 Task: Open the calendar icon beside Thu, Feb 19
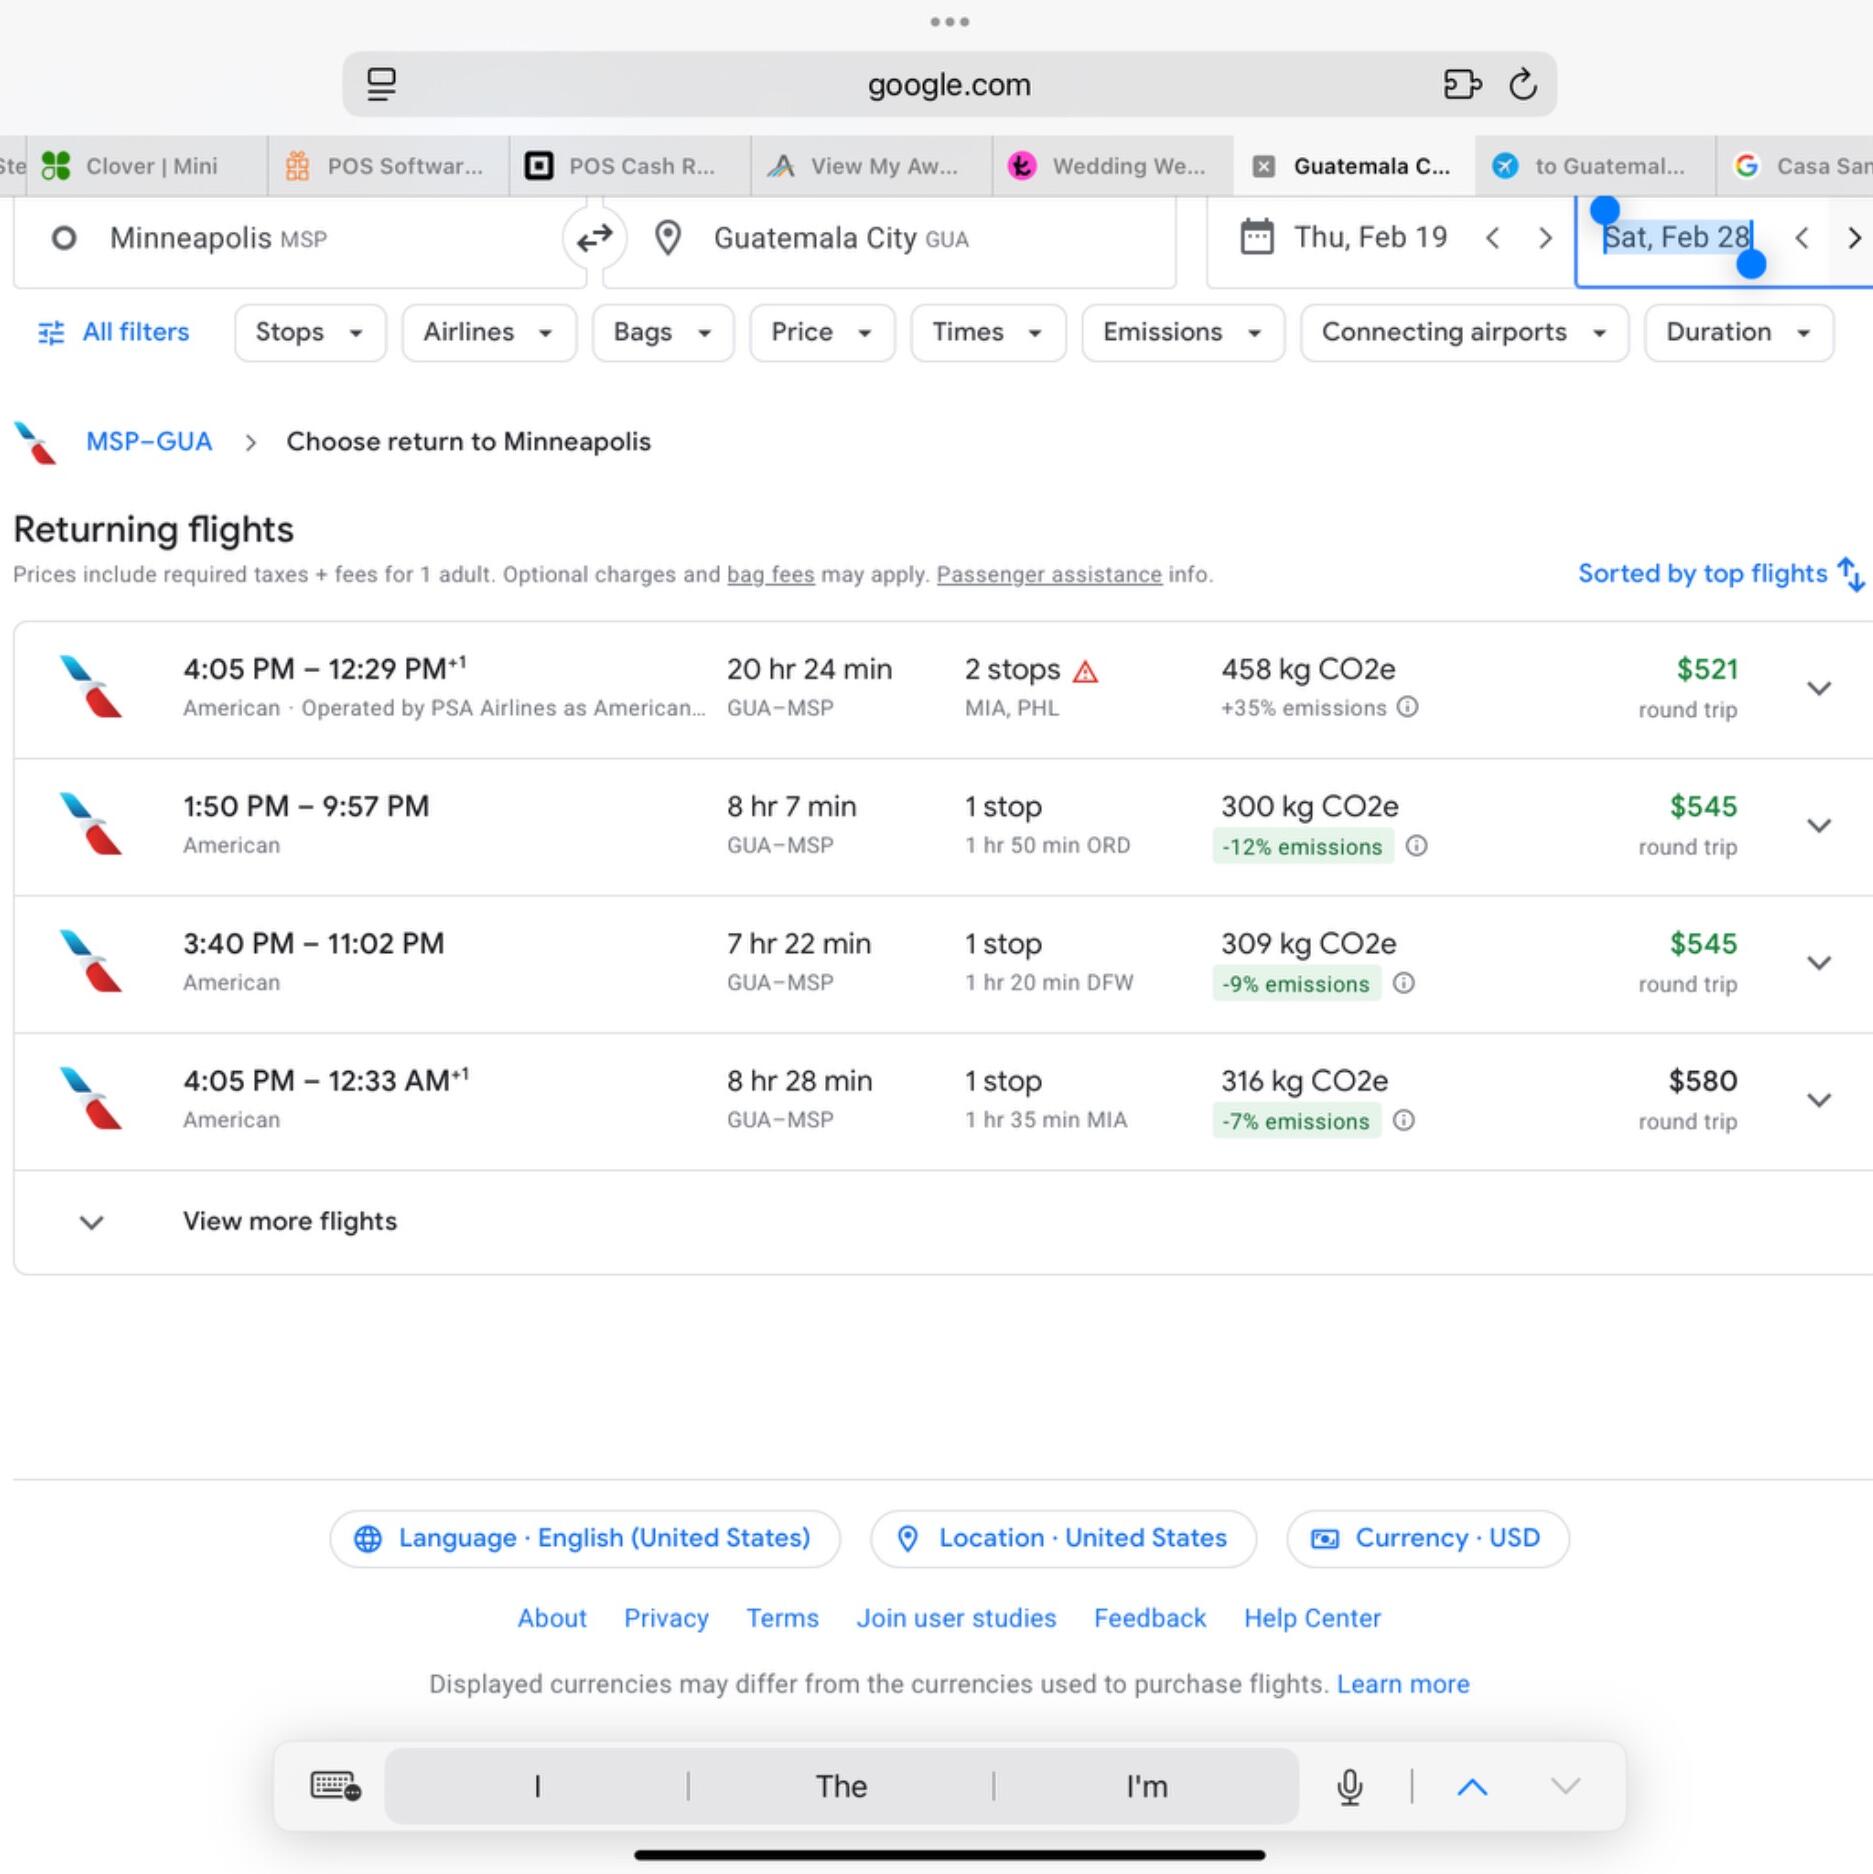tap(1256, 237)
